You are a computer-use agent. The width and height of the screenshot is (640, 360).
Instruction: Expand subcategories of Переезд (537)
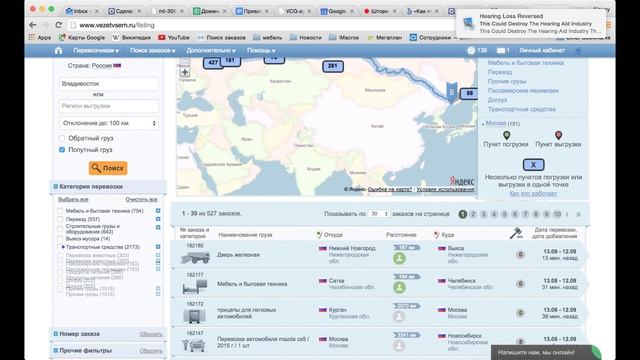point(158,219)
